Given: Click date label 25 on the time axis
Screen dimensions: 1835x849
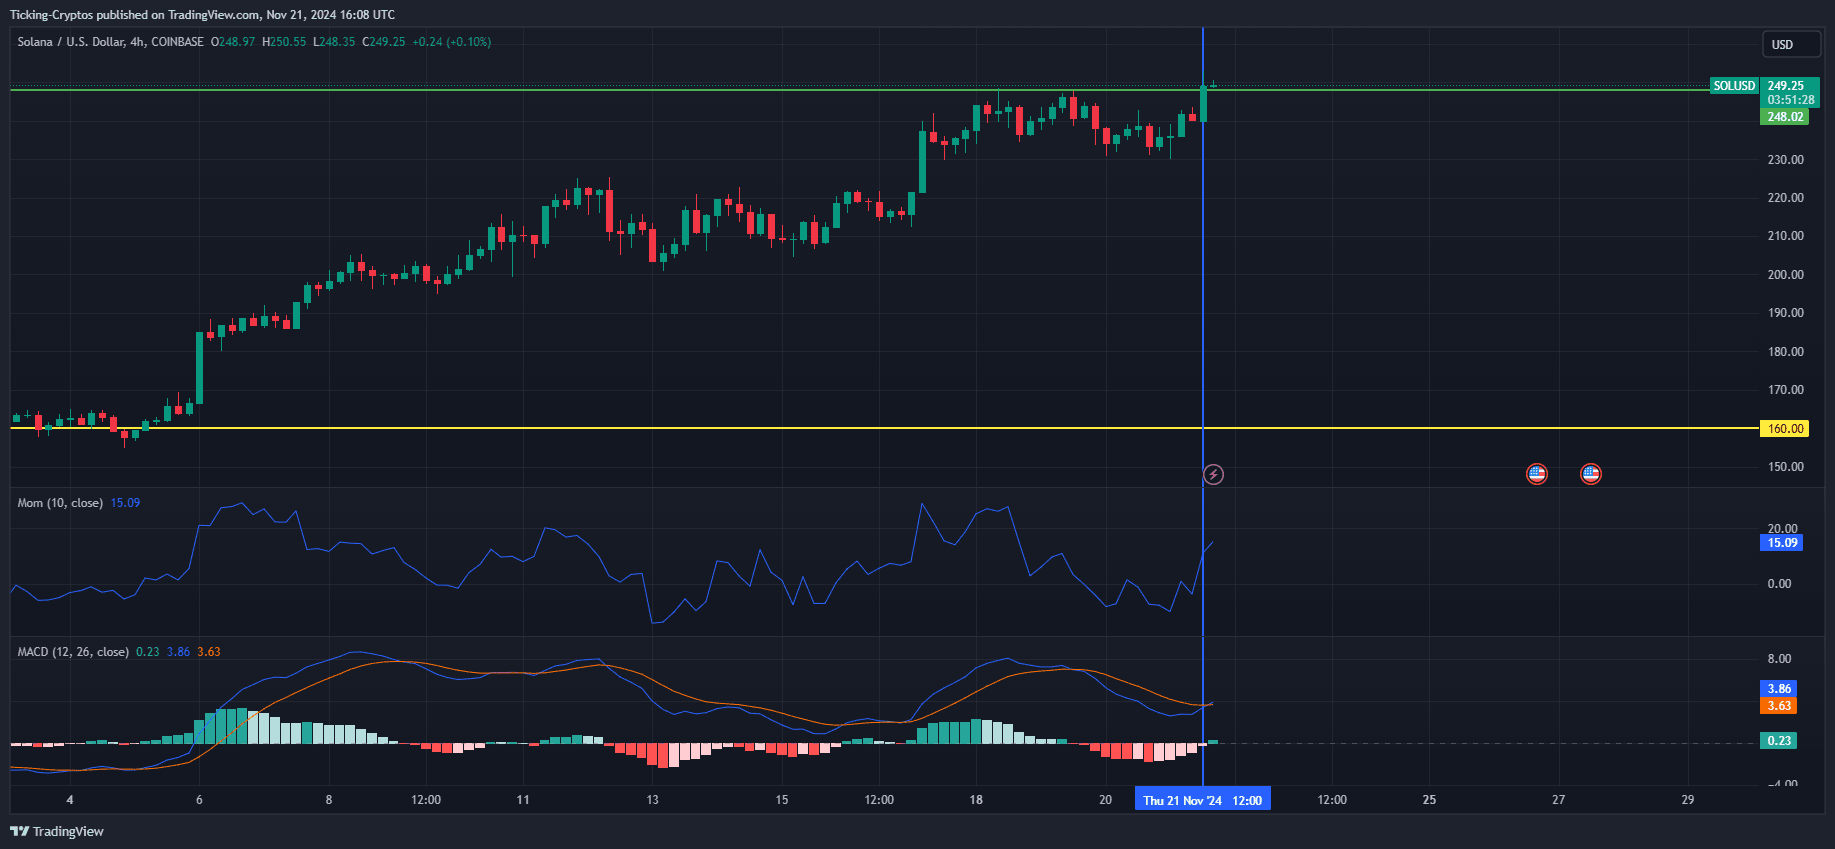Looking at the screenshot, I should click(x=1429, y=800).
